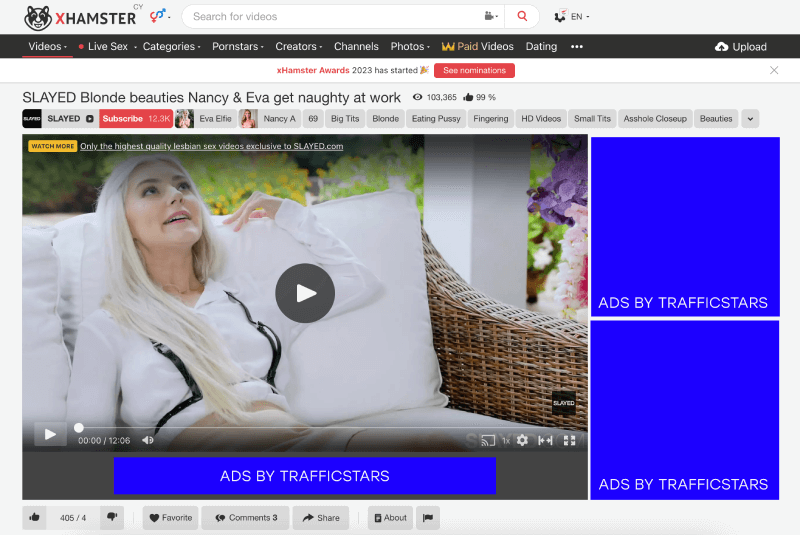The height and width of the screenshot is (535, 800).
Task: Expand the Categories menu
Action: tap(171, 46)
